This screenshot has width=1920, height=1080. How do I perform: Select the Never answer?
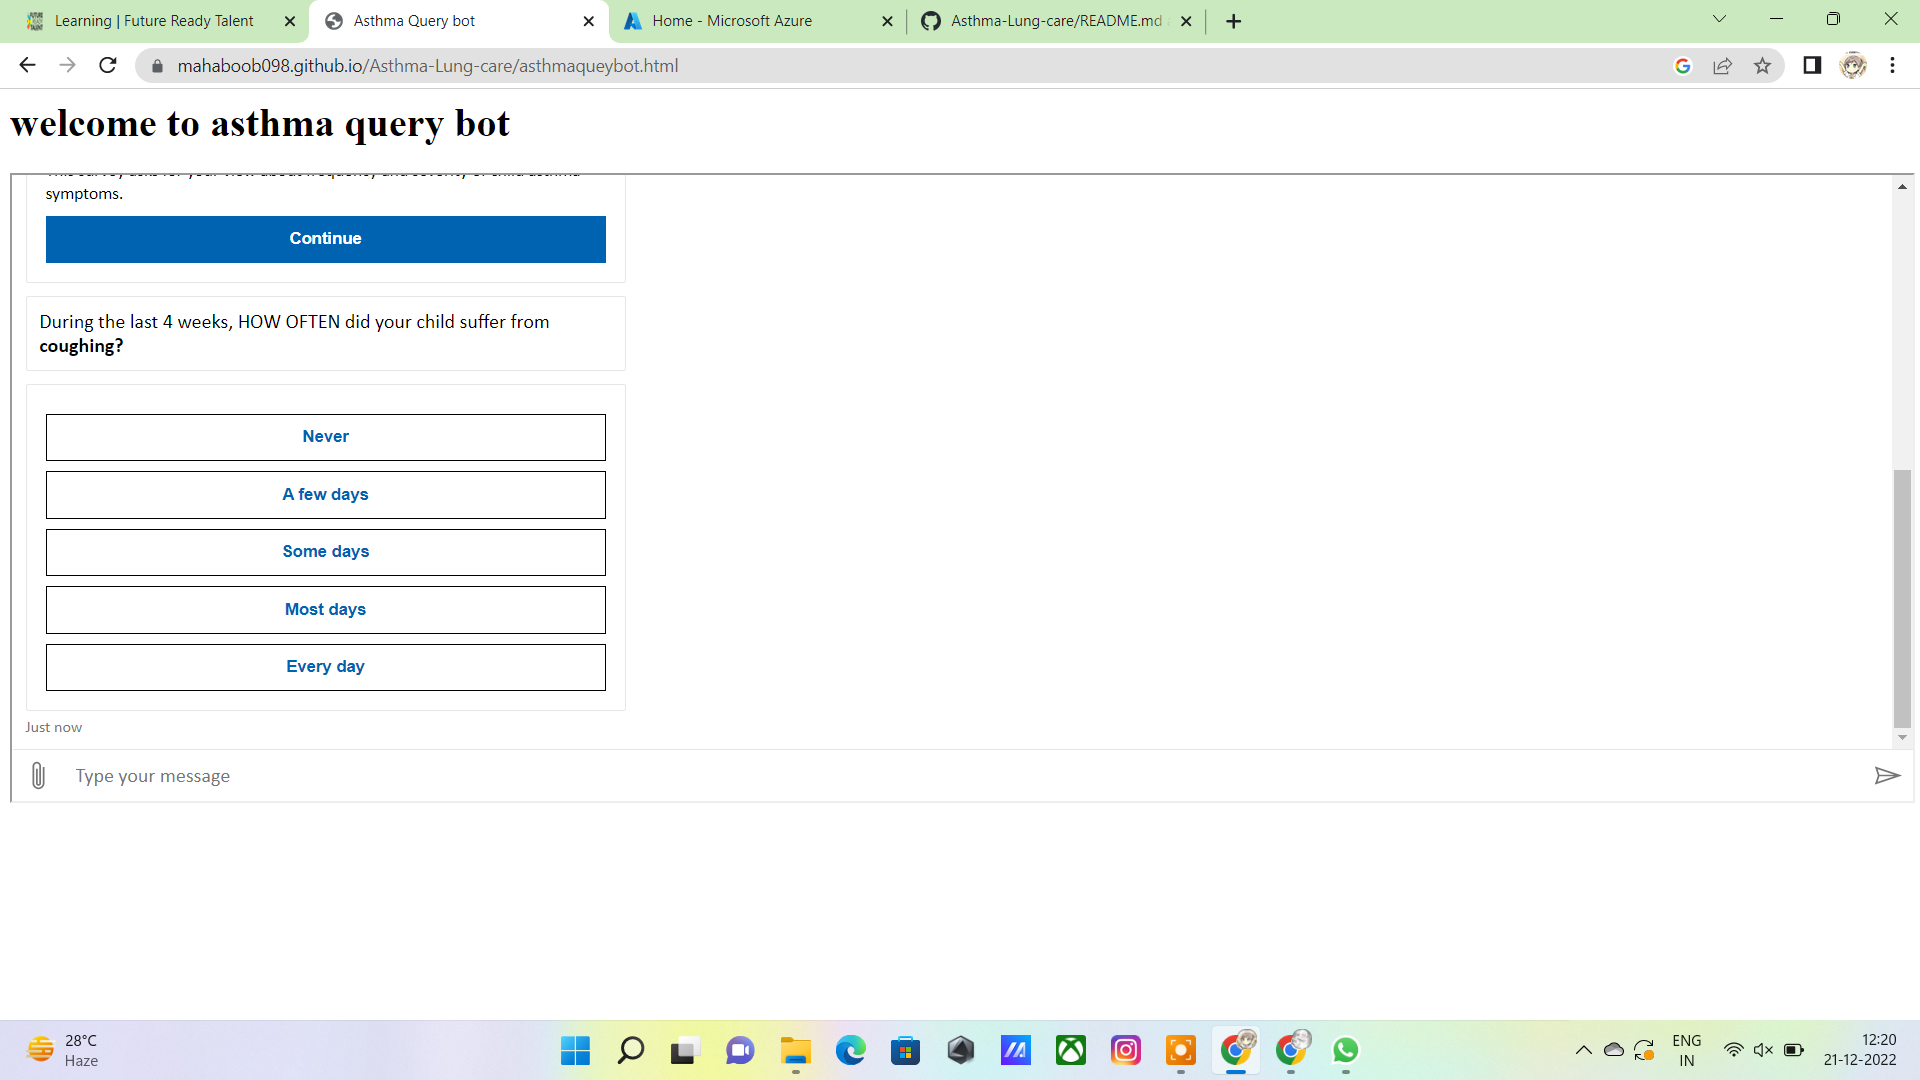coord(326,437)
